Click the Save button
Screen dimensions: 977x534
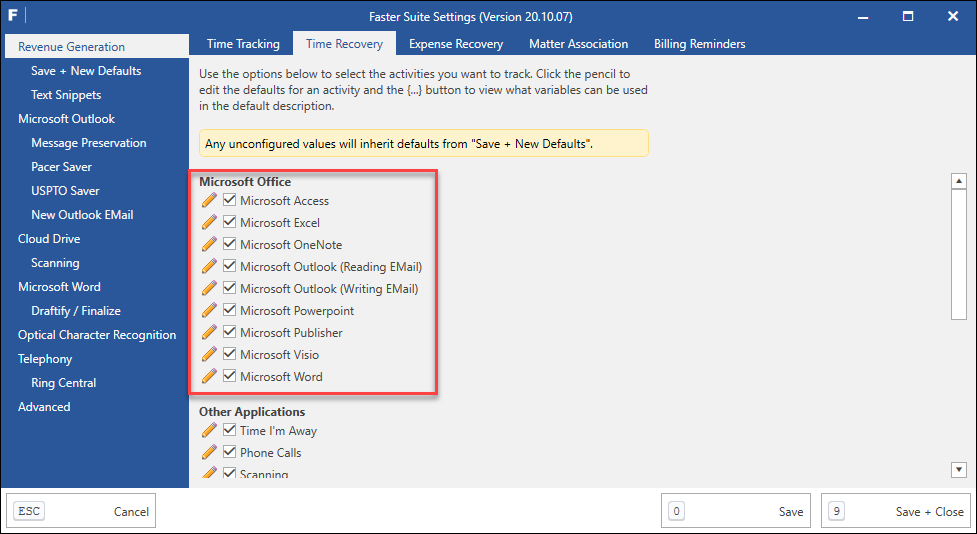(x=736, y=511)
